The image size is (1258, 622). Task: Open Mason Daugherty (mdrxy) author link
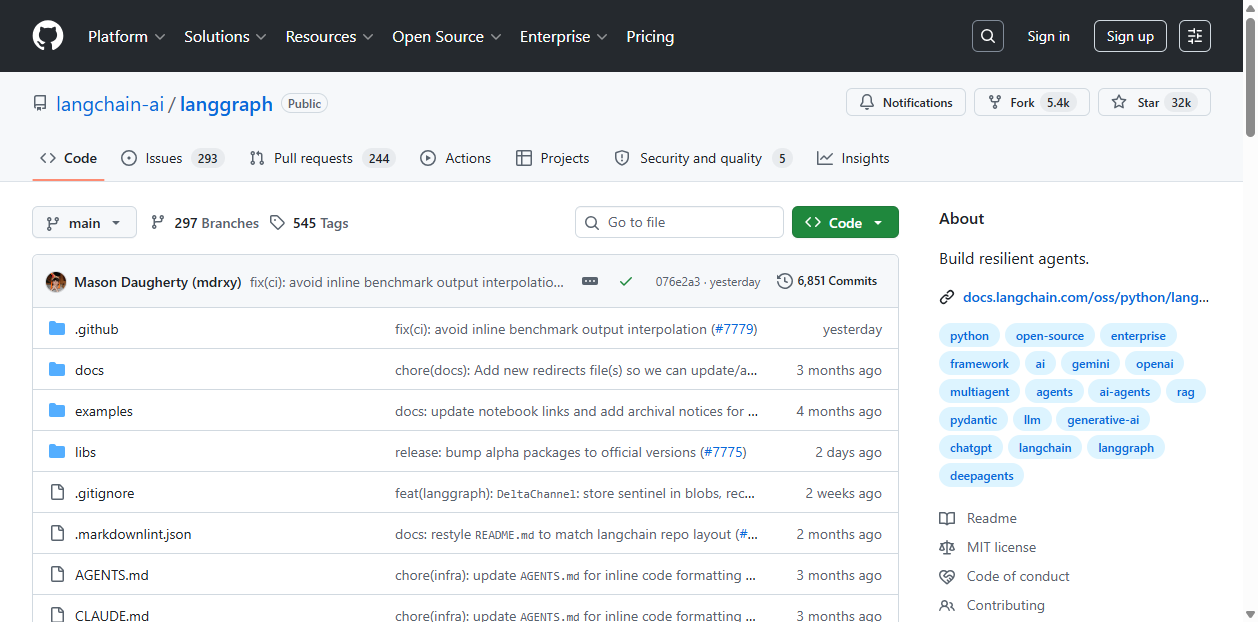tap(158, 282)
